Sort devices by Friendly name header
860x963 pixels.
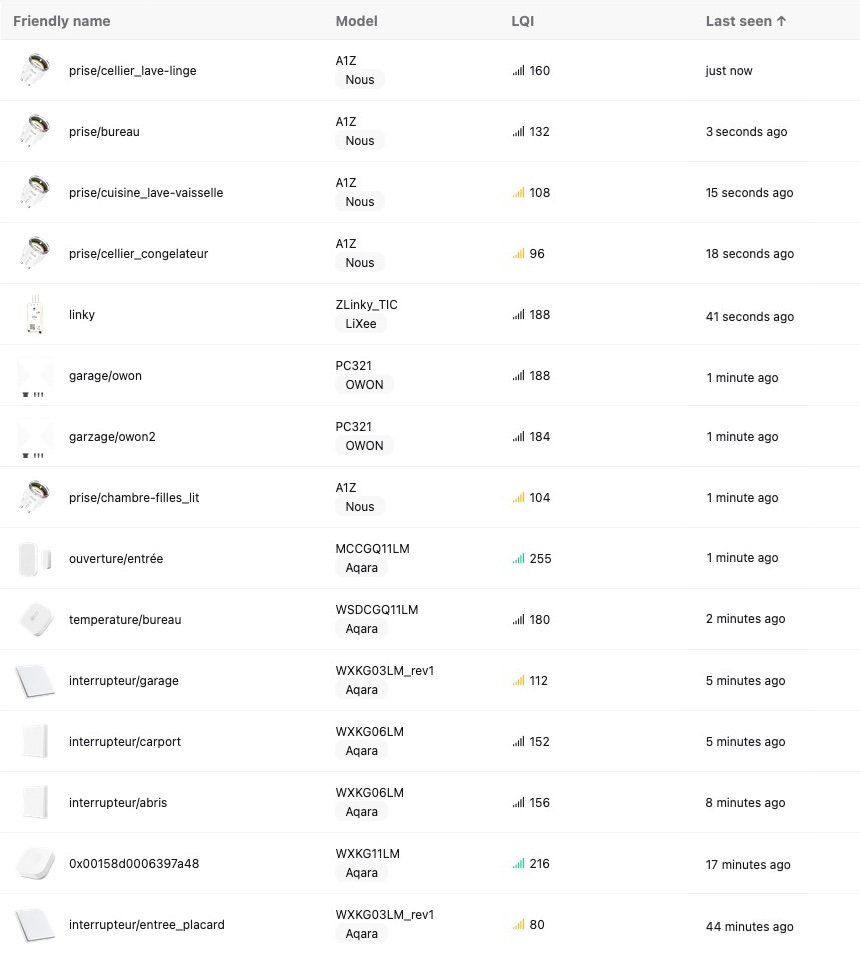pyautogui.click(x=62, y=21)
